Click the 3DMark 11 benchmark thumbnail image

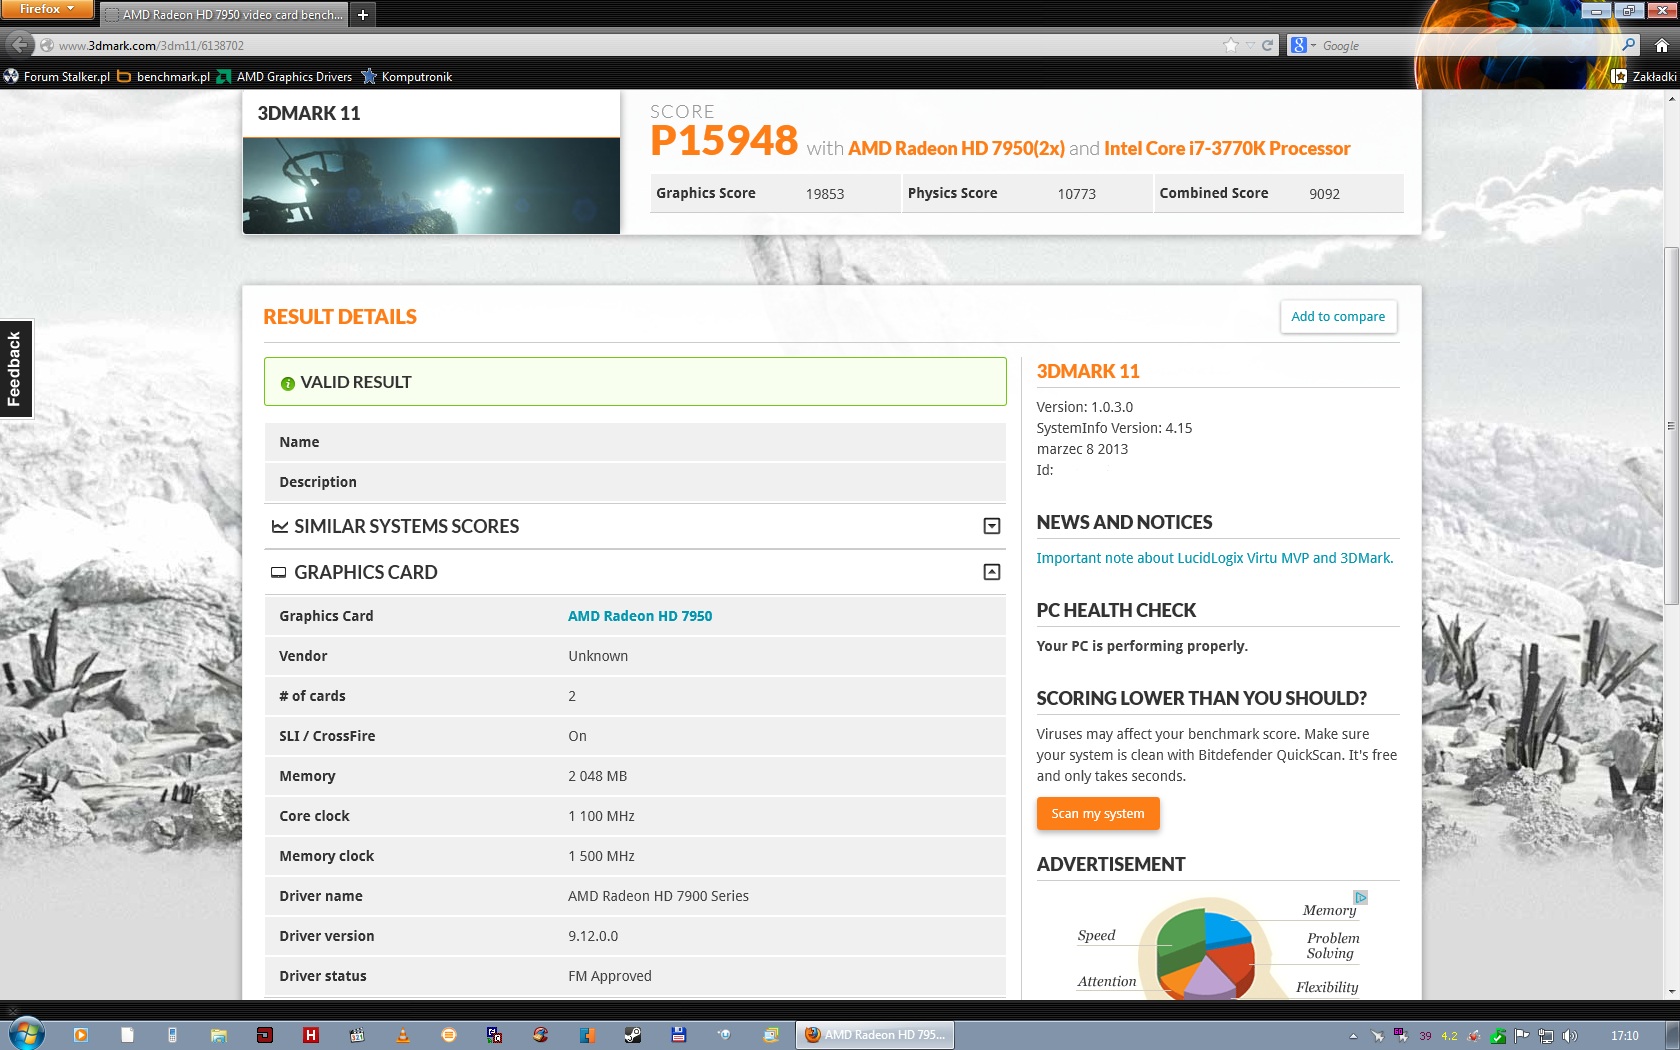431,186
